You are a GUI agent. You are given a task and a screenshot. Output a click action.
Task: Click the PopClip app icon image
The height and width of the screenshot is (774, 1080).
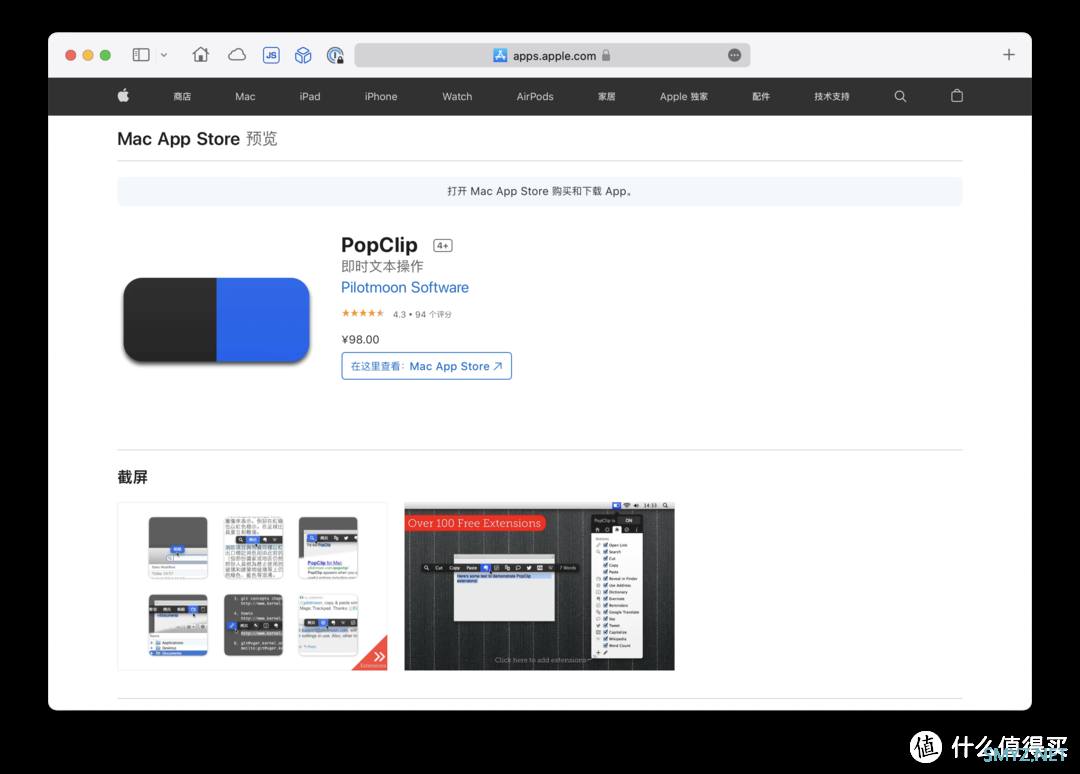click(216, 320)
